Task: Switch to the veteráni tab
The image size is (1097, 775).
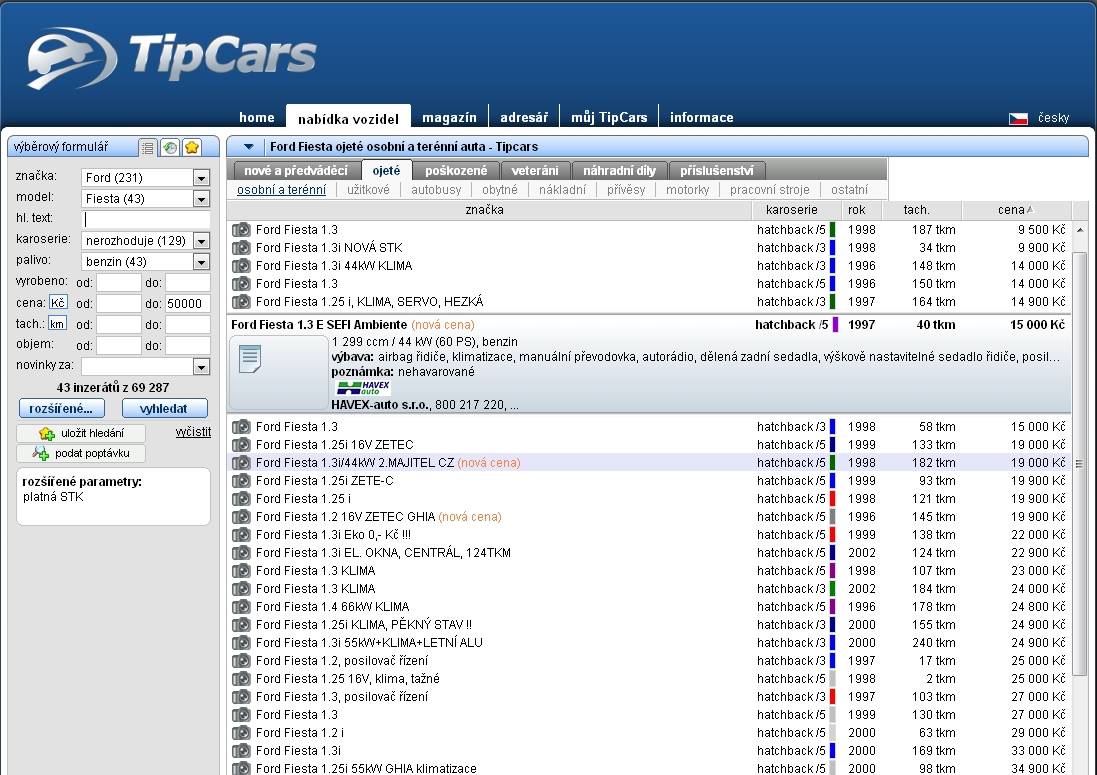Action: click(535, 171)
